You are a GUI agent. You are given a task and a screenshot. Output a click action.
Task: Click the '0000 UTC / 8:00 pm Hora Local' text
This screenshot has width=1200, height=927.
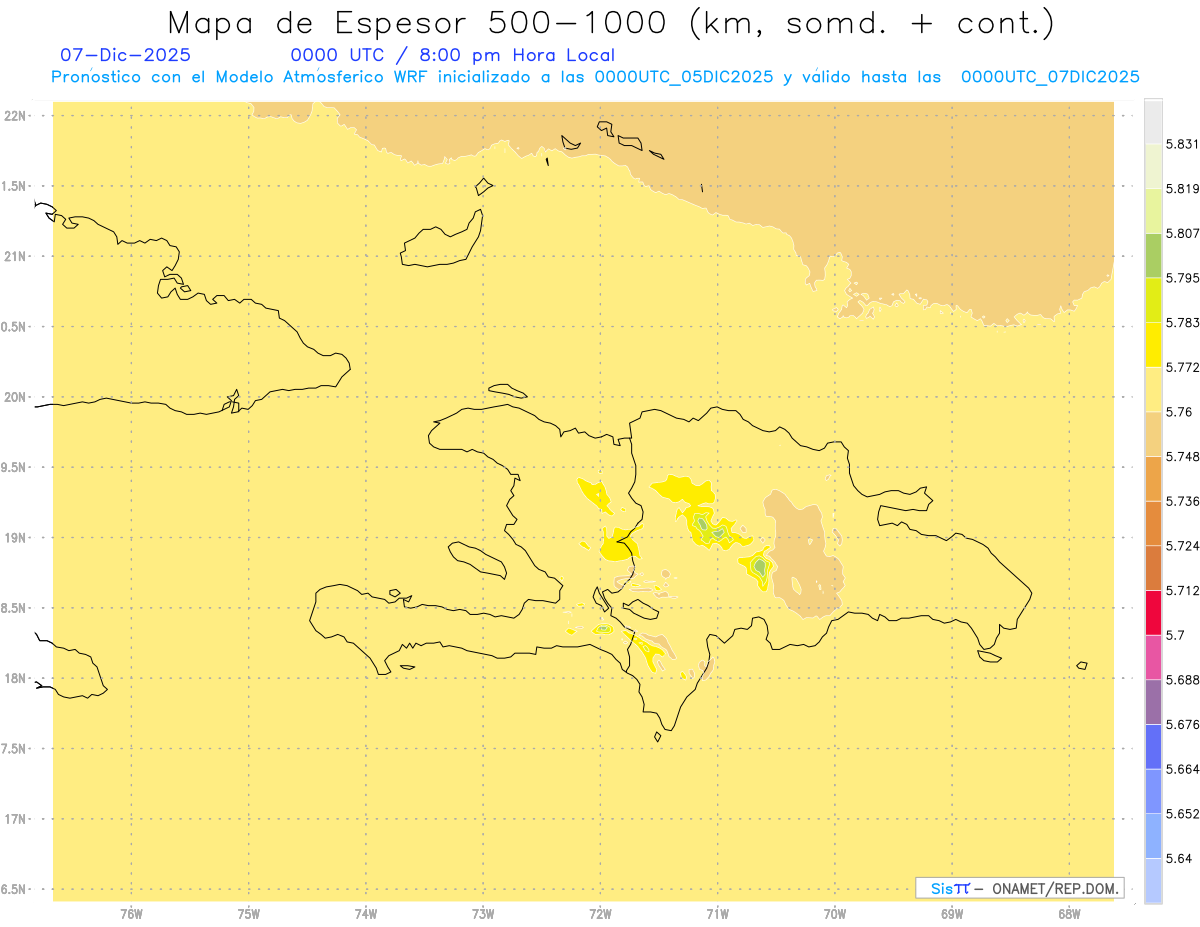click(452, 56)
